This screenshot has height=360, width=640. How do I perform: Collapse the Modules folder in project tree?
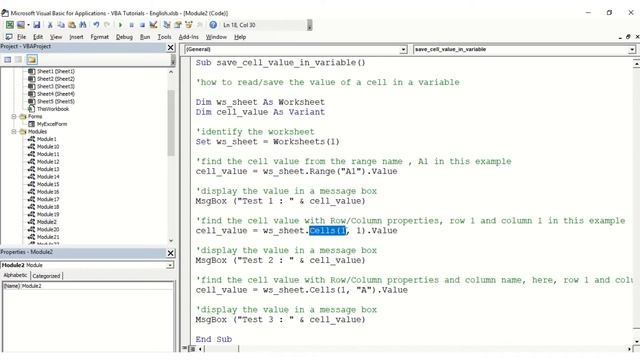click(x=14, y=132)
